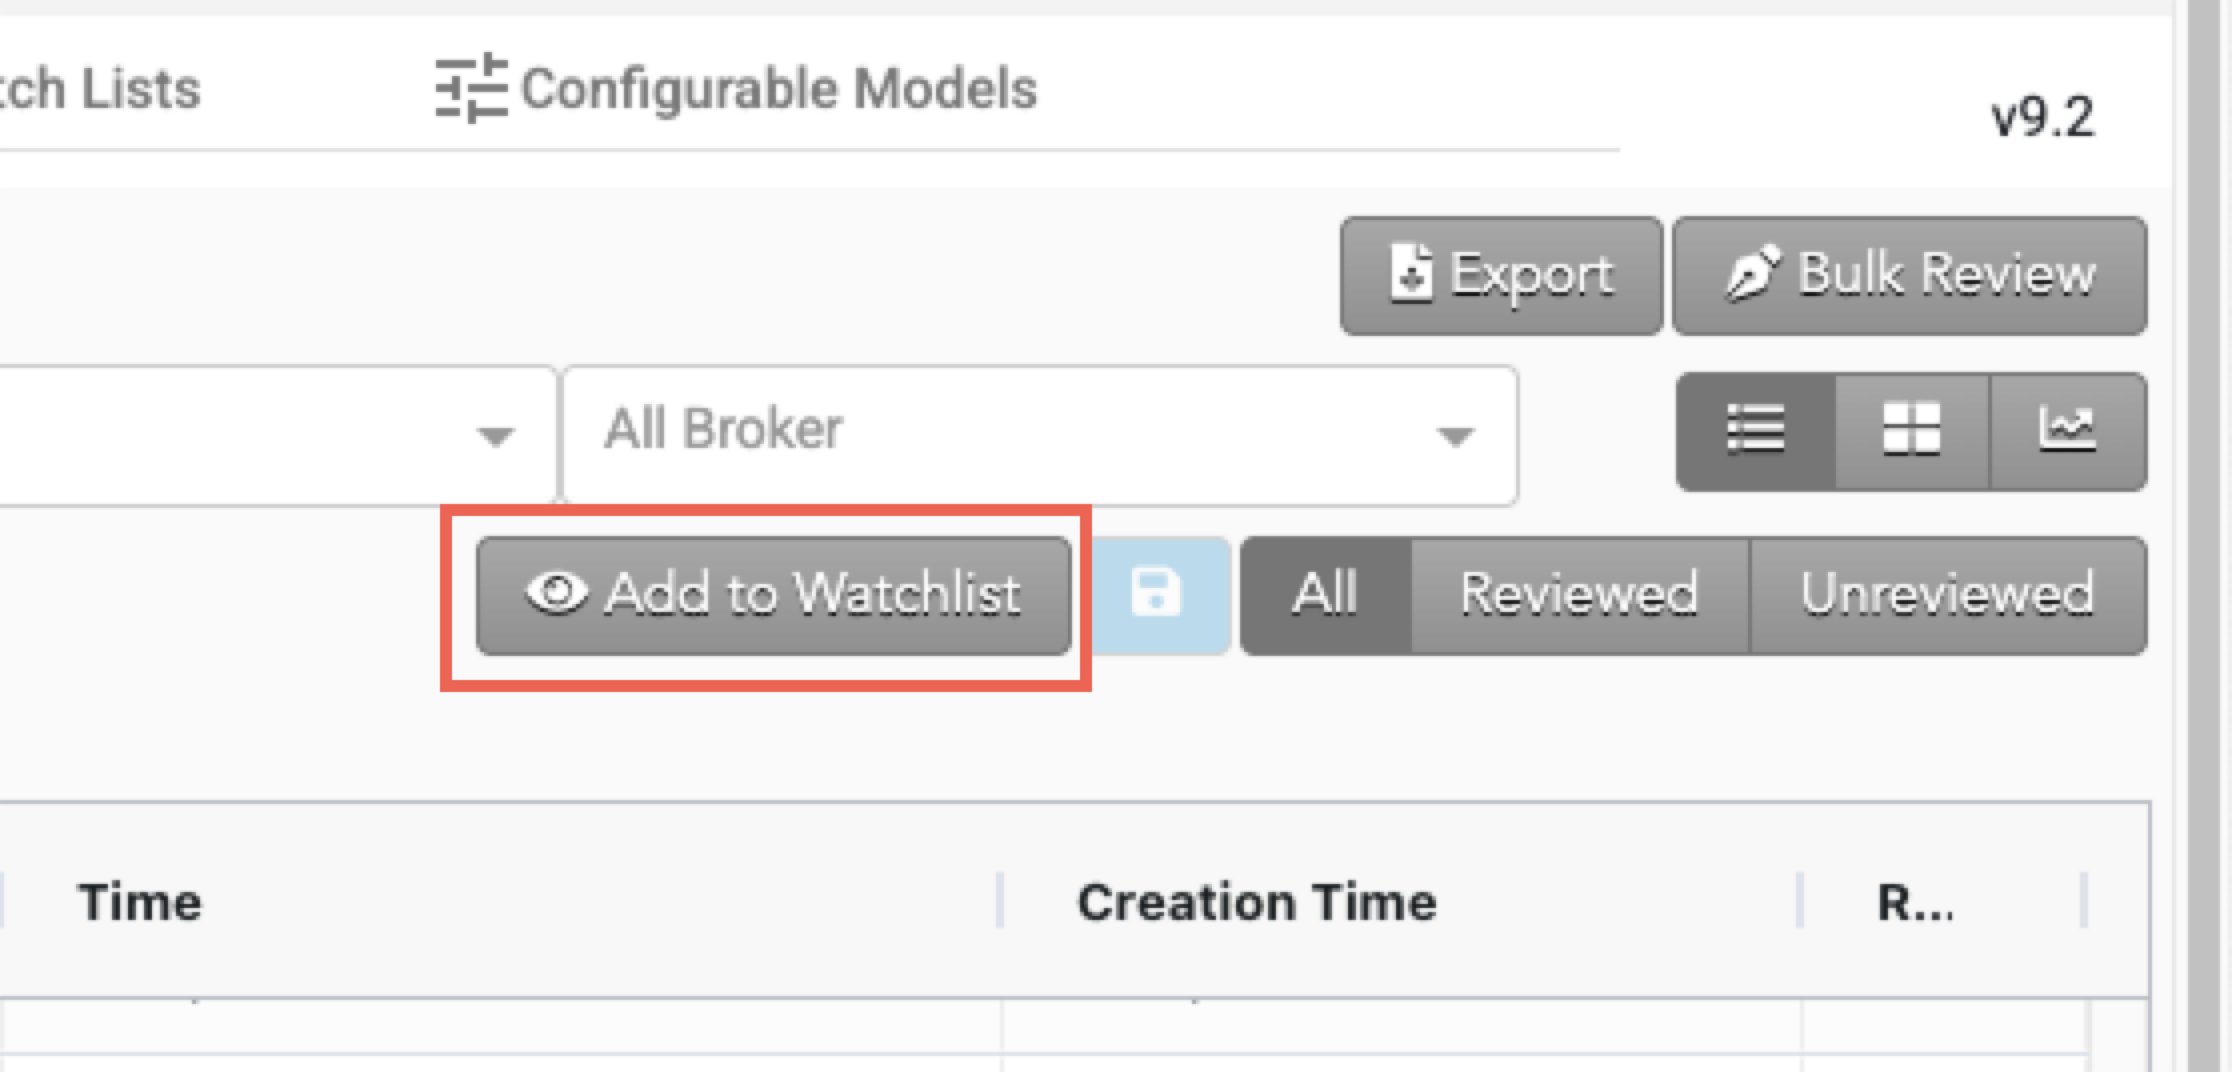Switch to list view icon
This screenshot has height=1072, width=2232.
click(1756, 431)
